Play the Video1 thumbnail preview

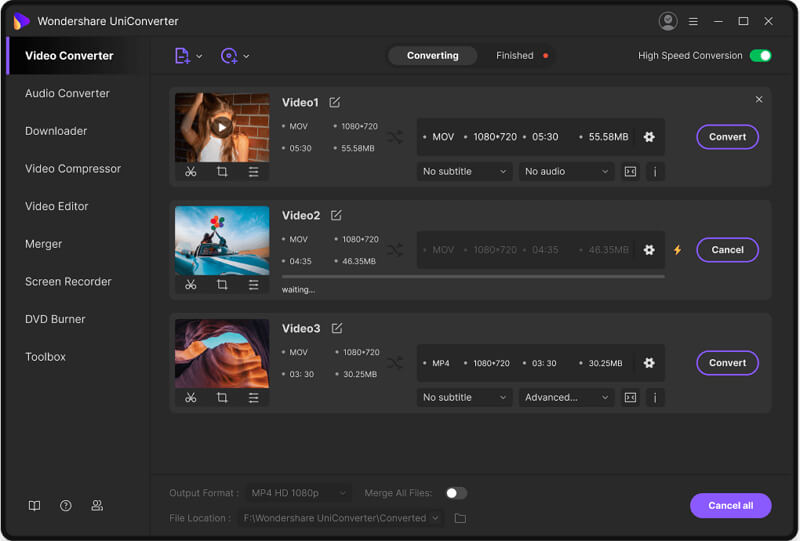[222, 127]
